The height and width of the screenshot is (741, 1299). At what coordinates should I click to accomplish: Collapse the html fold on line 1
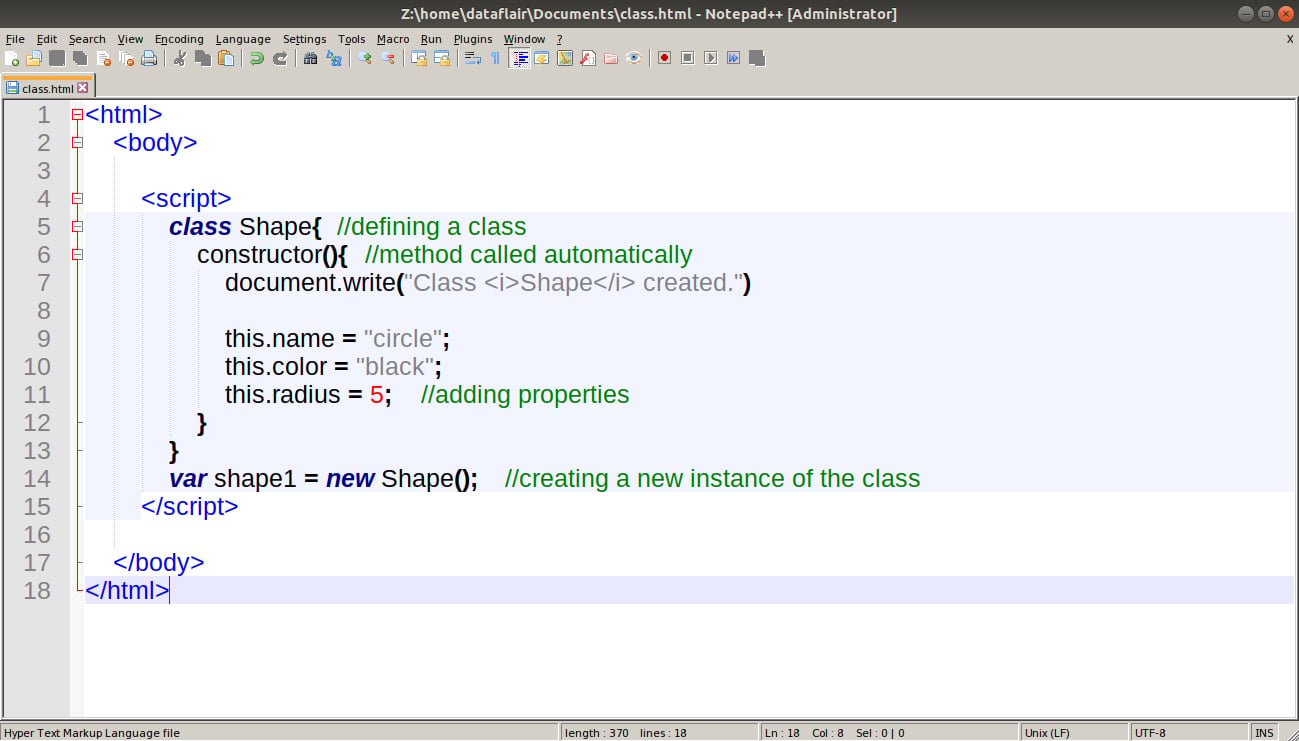pos(77,115)
